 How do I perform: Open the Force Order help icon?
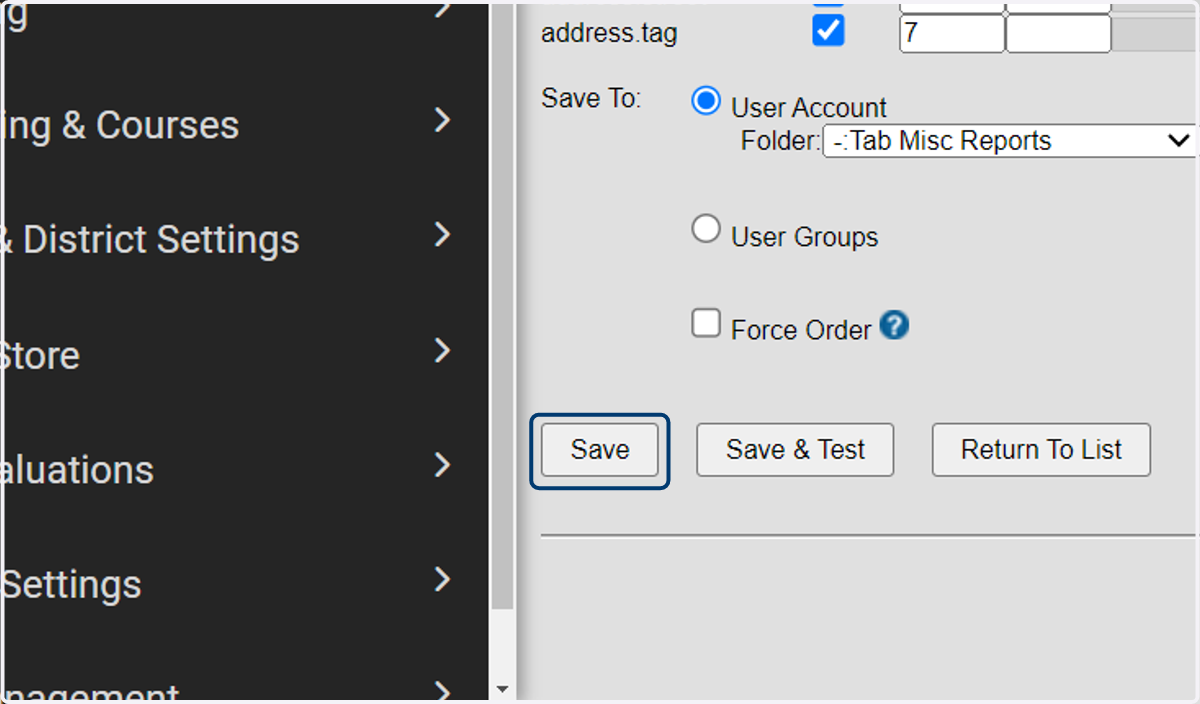click(894, 326)
